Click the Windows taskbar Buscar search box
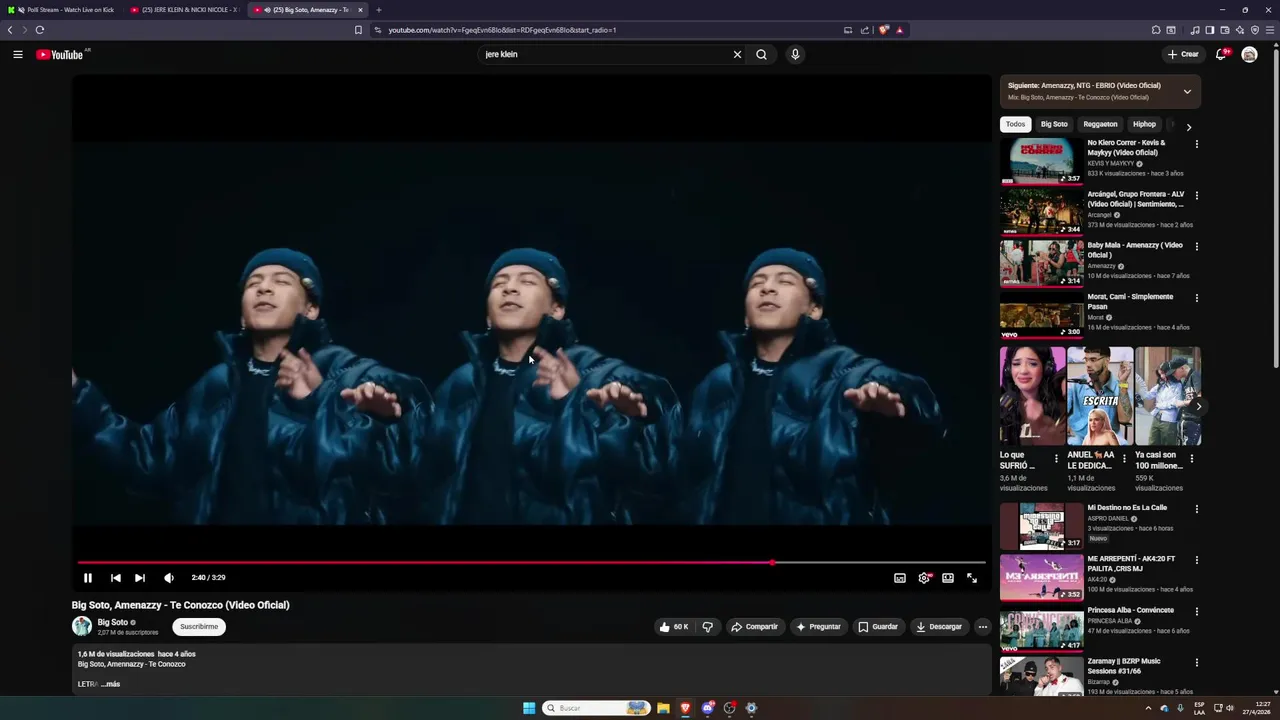 (x=597, y=708)
